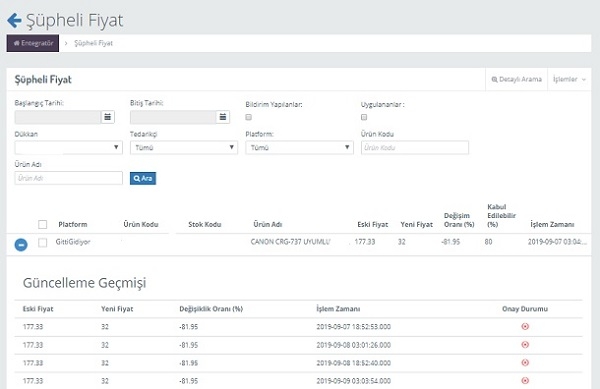Click the Güncelleme Geçmişi heading
600x389 pixels.
point(85,283)
